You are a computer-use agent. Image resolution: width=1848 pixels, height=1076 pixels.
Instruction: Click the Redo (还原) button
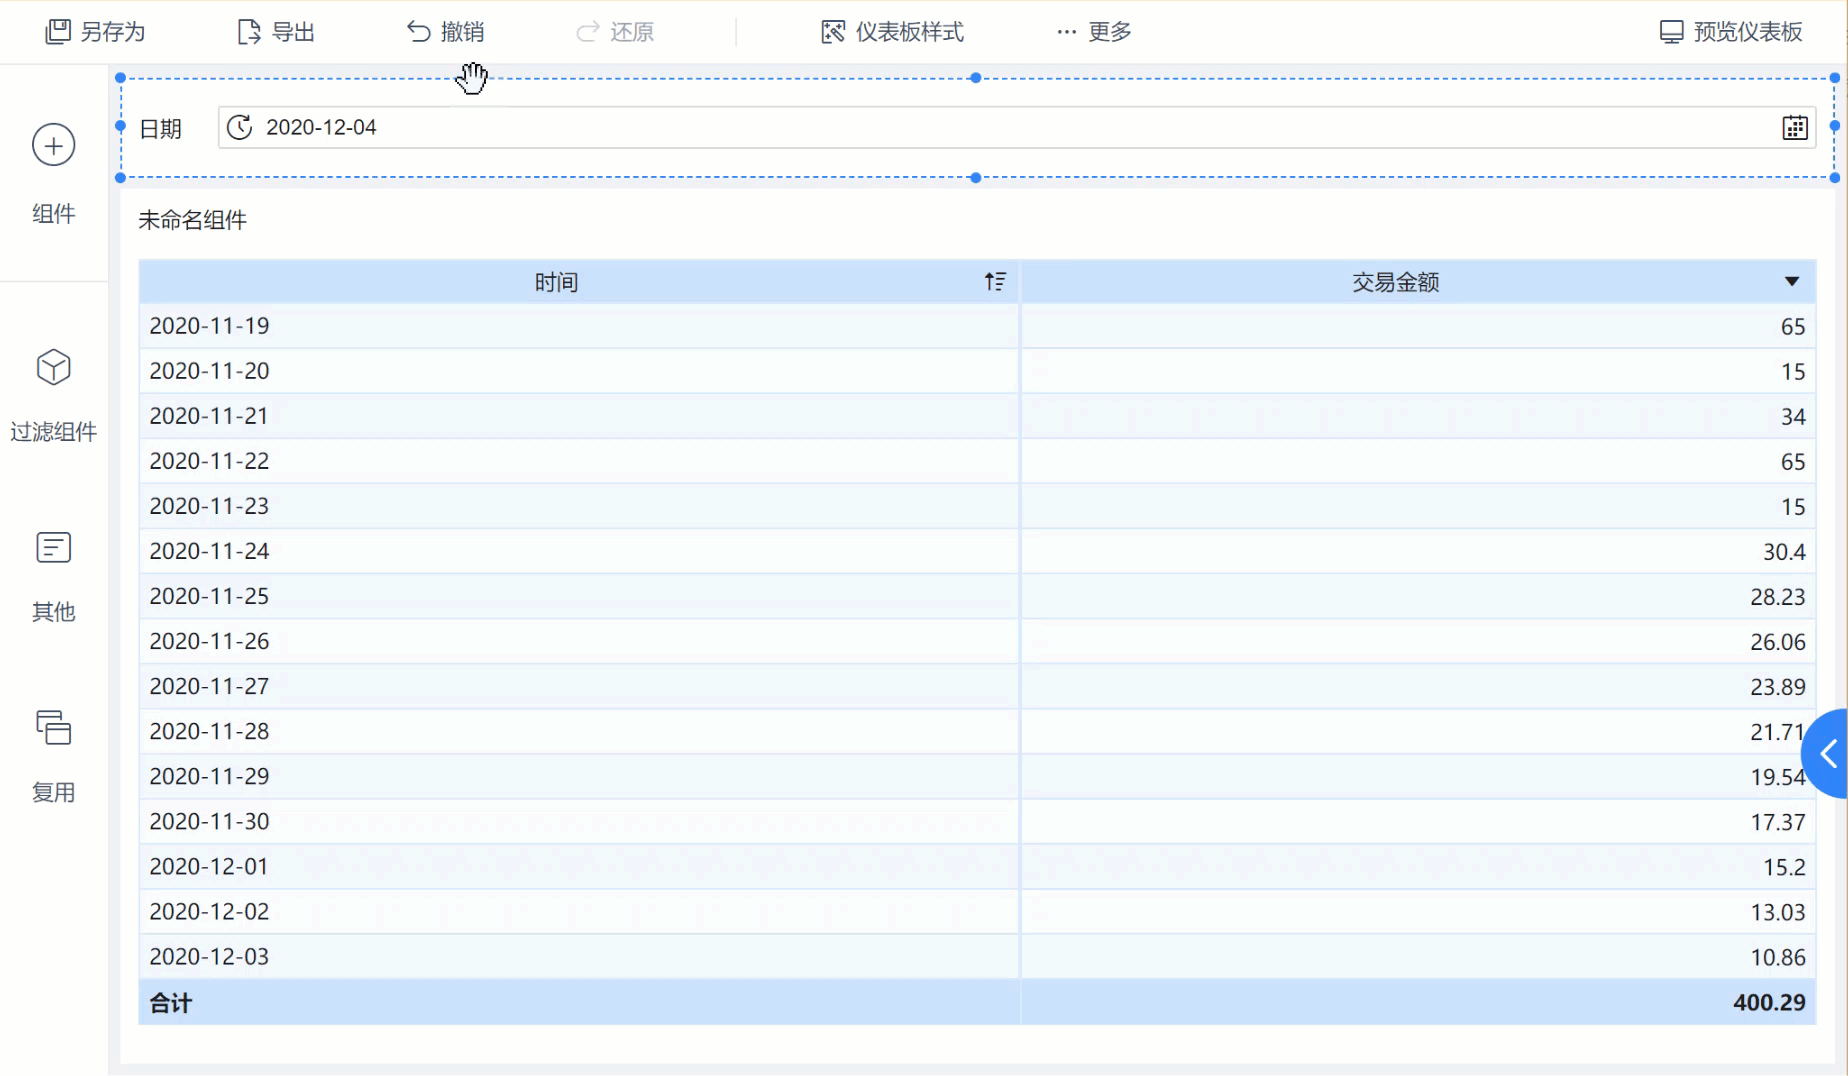pos(615,32)
